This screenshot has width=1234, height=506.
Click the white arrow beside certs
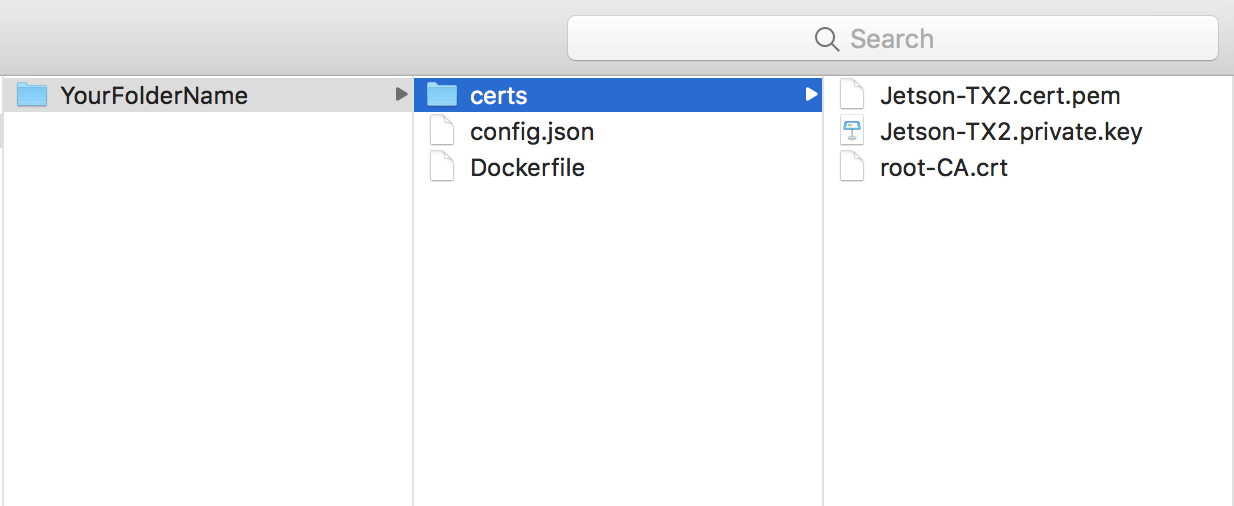811,95
